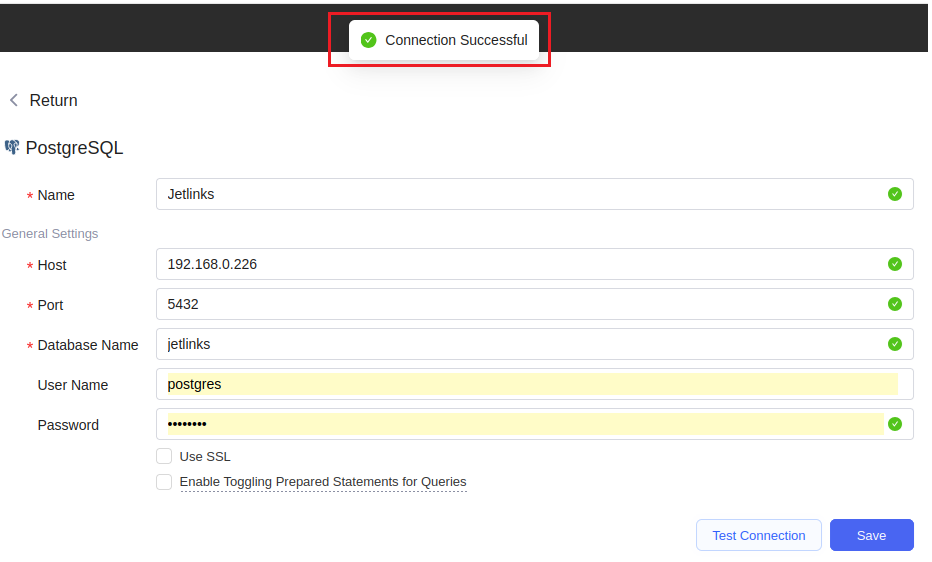The height and width of the screenshot is (562, 932).
Task: Focus the Name input containing Jetlinks
Action: click(x=534, y=194)
